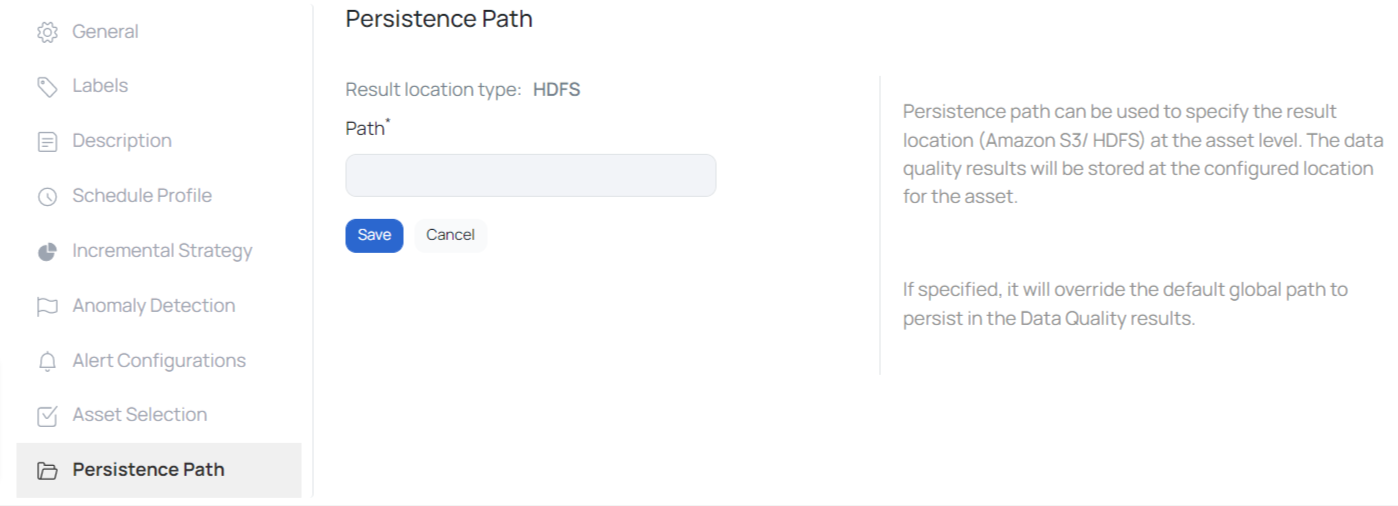This screenshot has height=506, width=1398.
Task: Save the persistence path
Action: (x=374, y=235)
